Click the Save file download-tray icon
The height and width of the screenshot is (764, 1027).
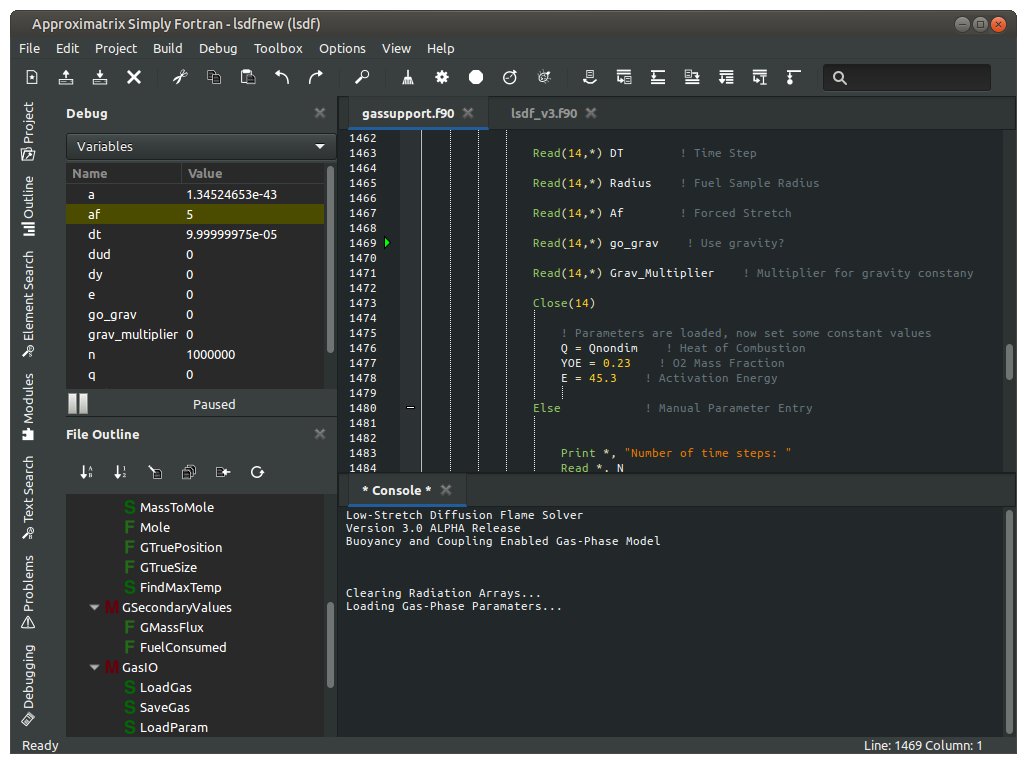(100, 77)
